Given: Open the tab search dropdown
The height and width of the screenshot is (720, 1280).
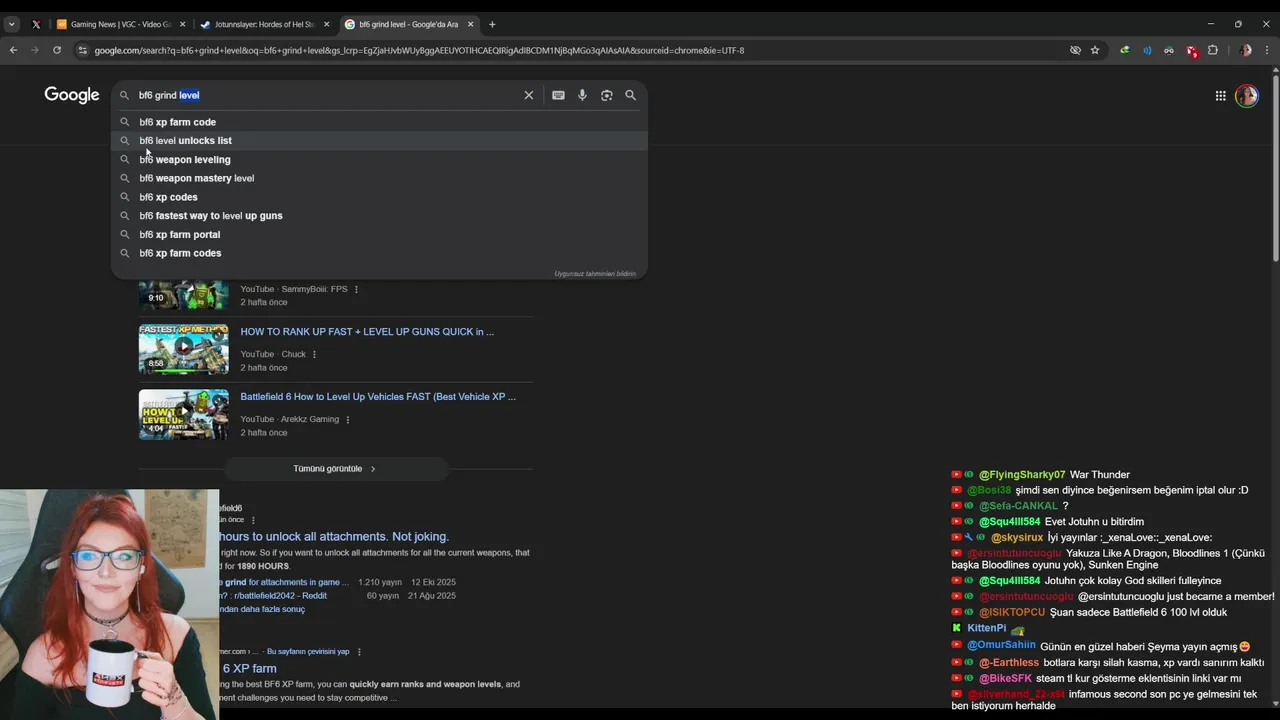Looking at the screenshot, I should tap(12, 24).
